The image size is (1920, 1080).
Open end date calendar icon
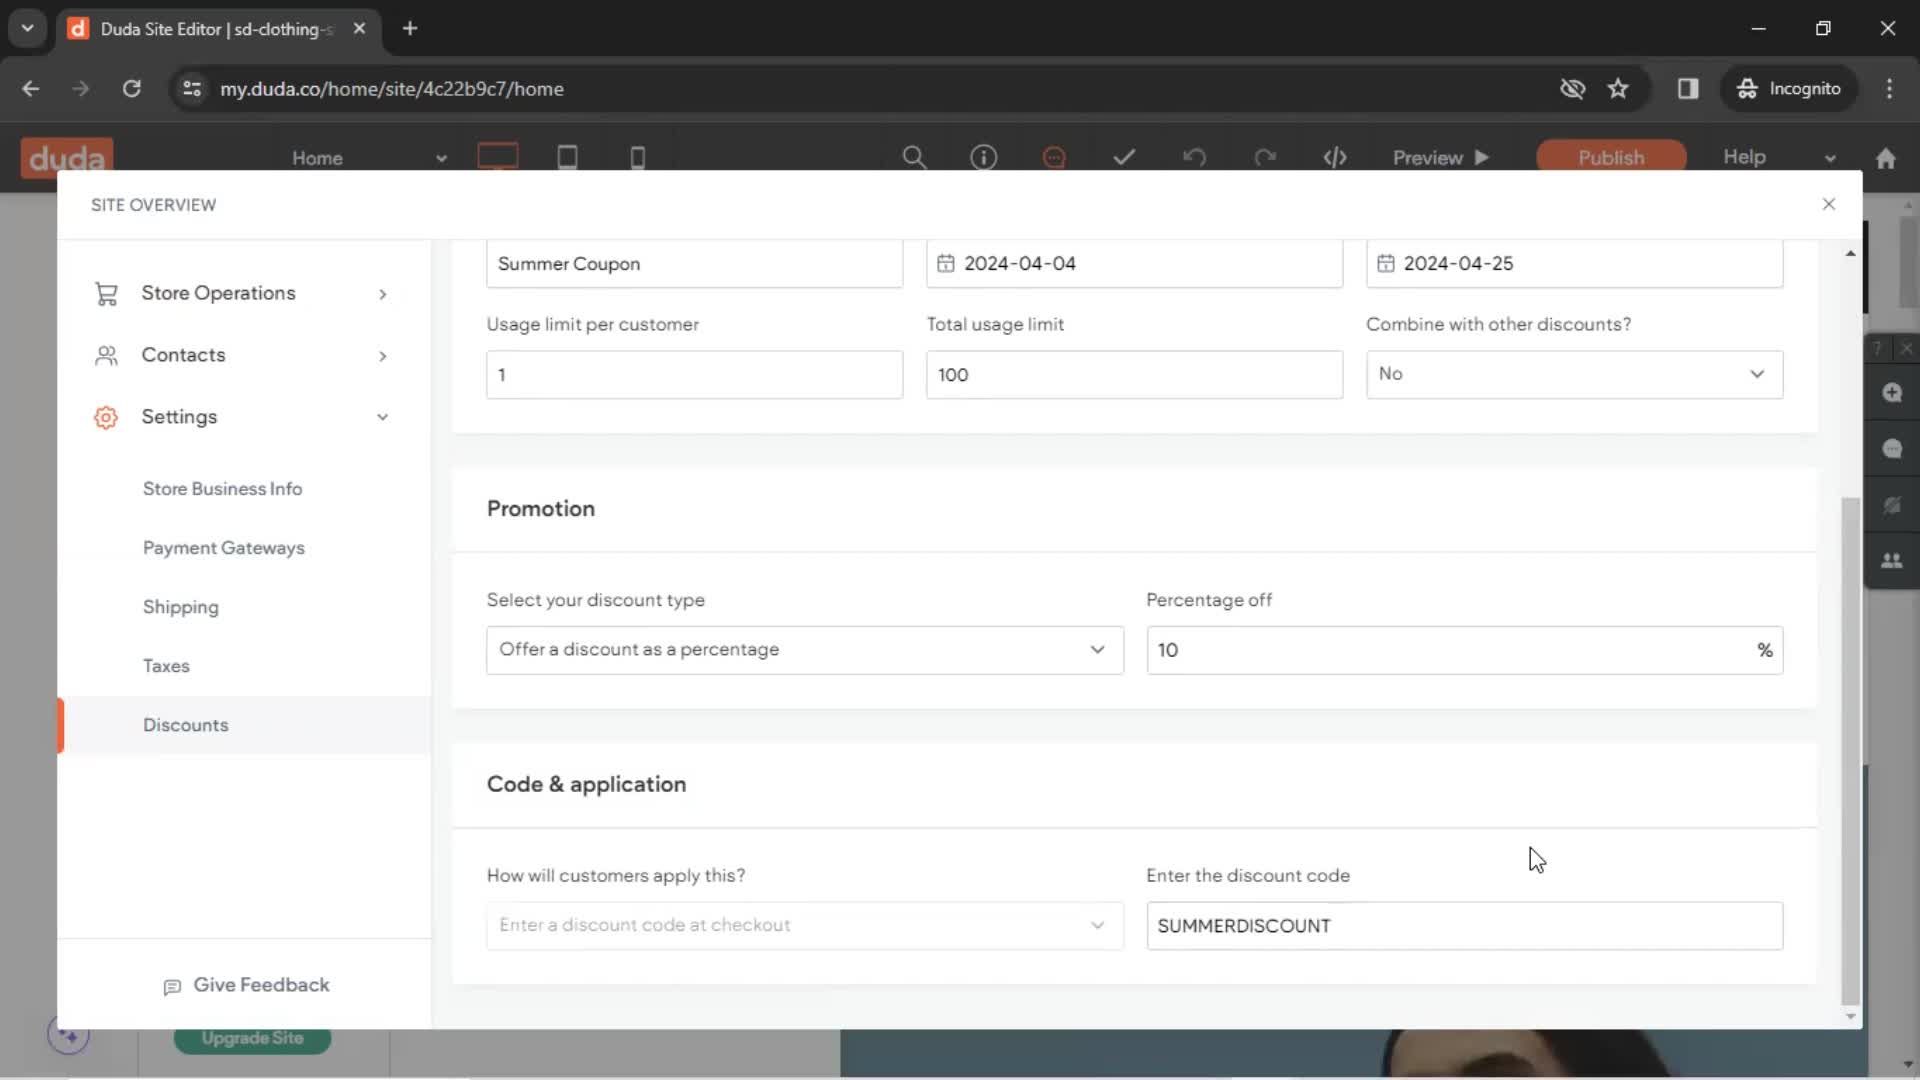click(1385, 263)
